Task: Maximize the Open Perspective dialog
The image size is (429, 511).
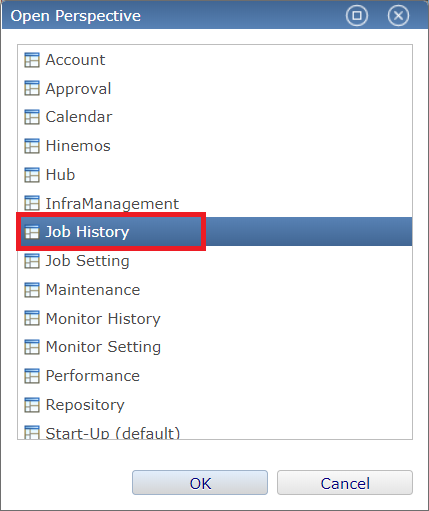Action: tap(357, 15)
